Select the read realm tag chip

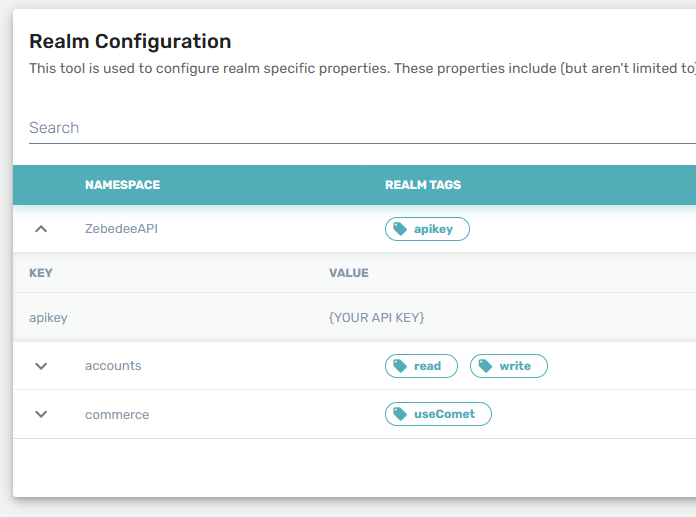click(427, 366)
